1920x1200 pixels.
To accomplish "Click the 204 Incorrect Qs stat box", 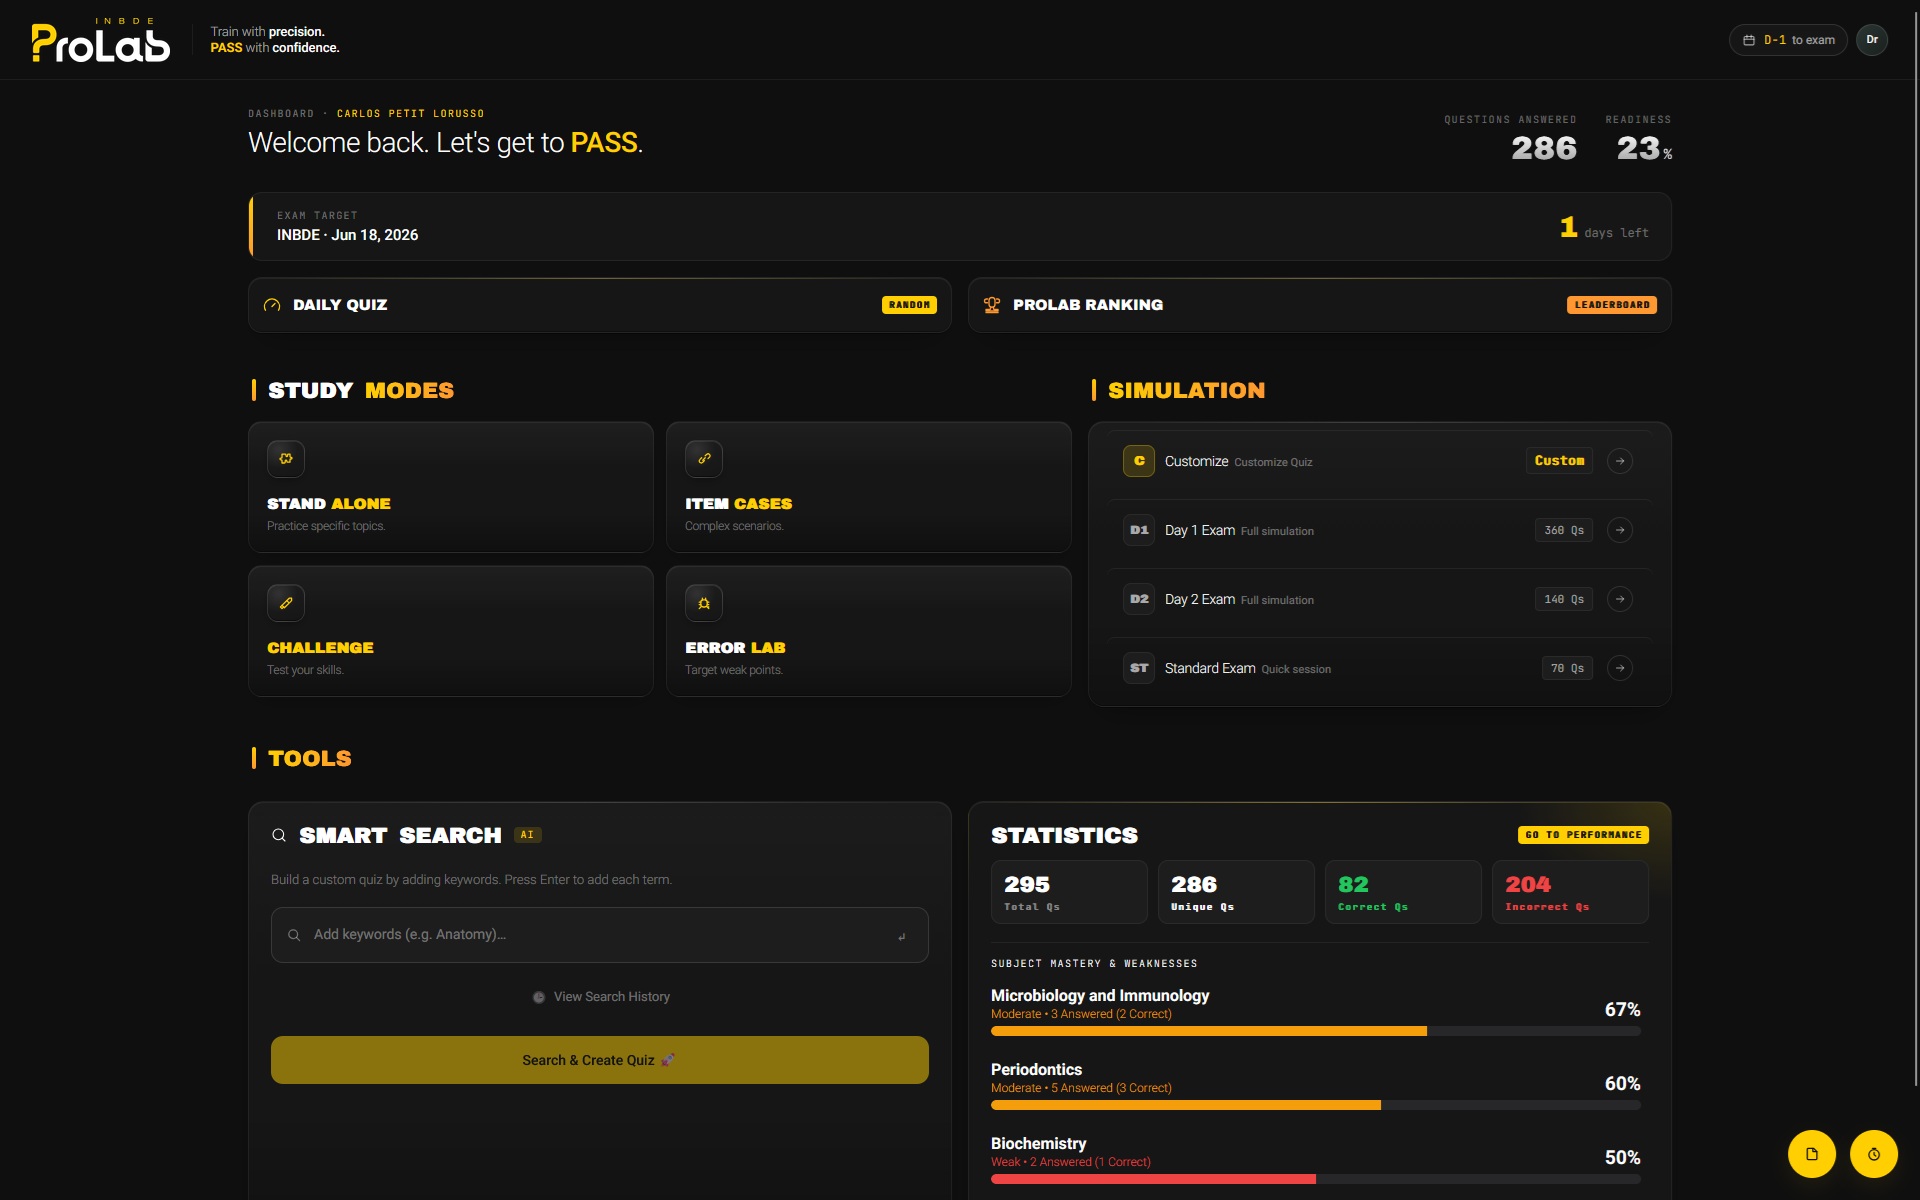I will 1570,892.
